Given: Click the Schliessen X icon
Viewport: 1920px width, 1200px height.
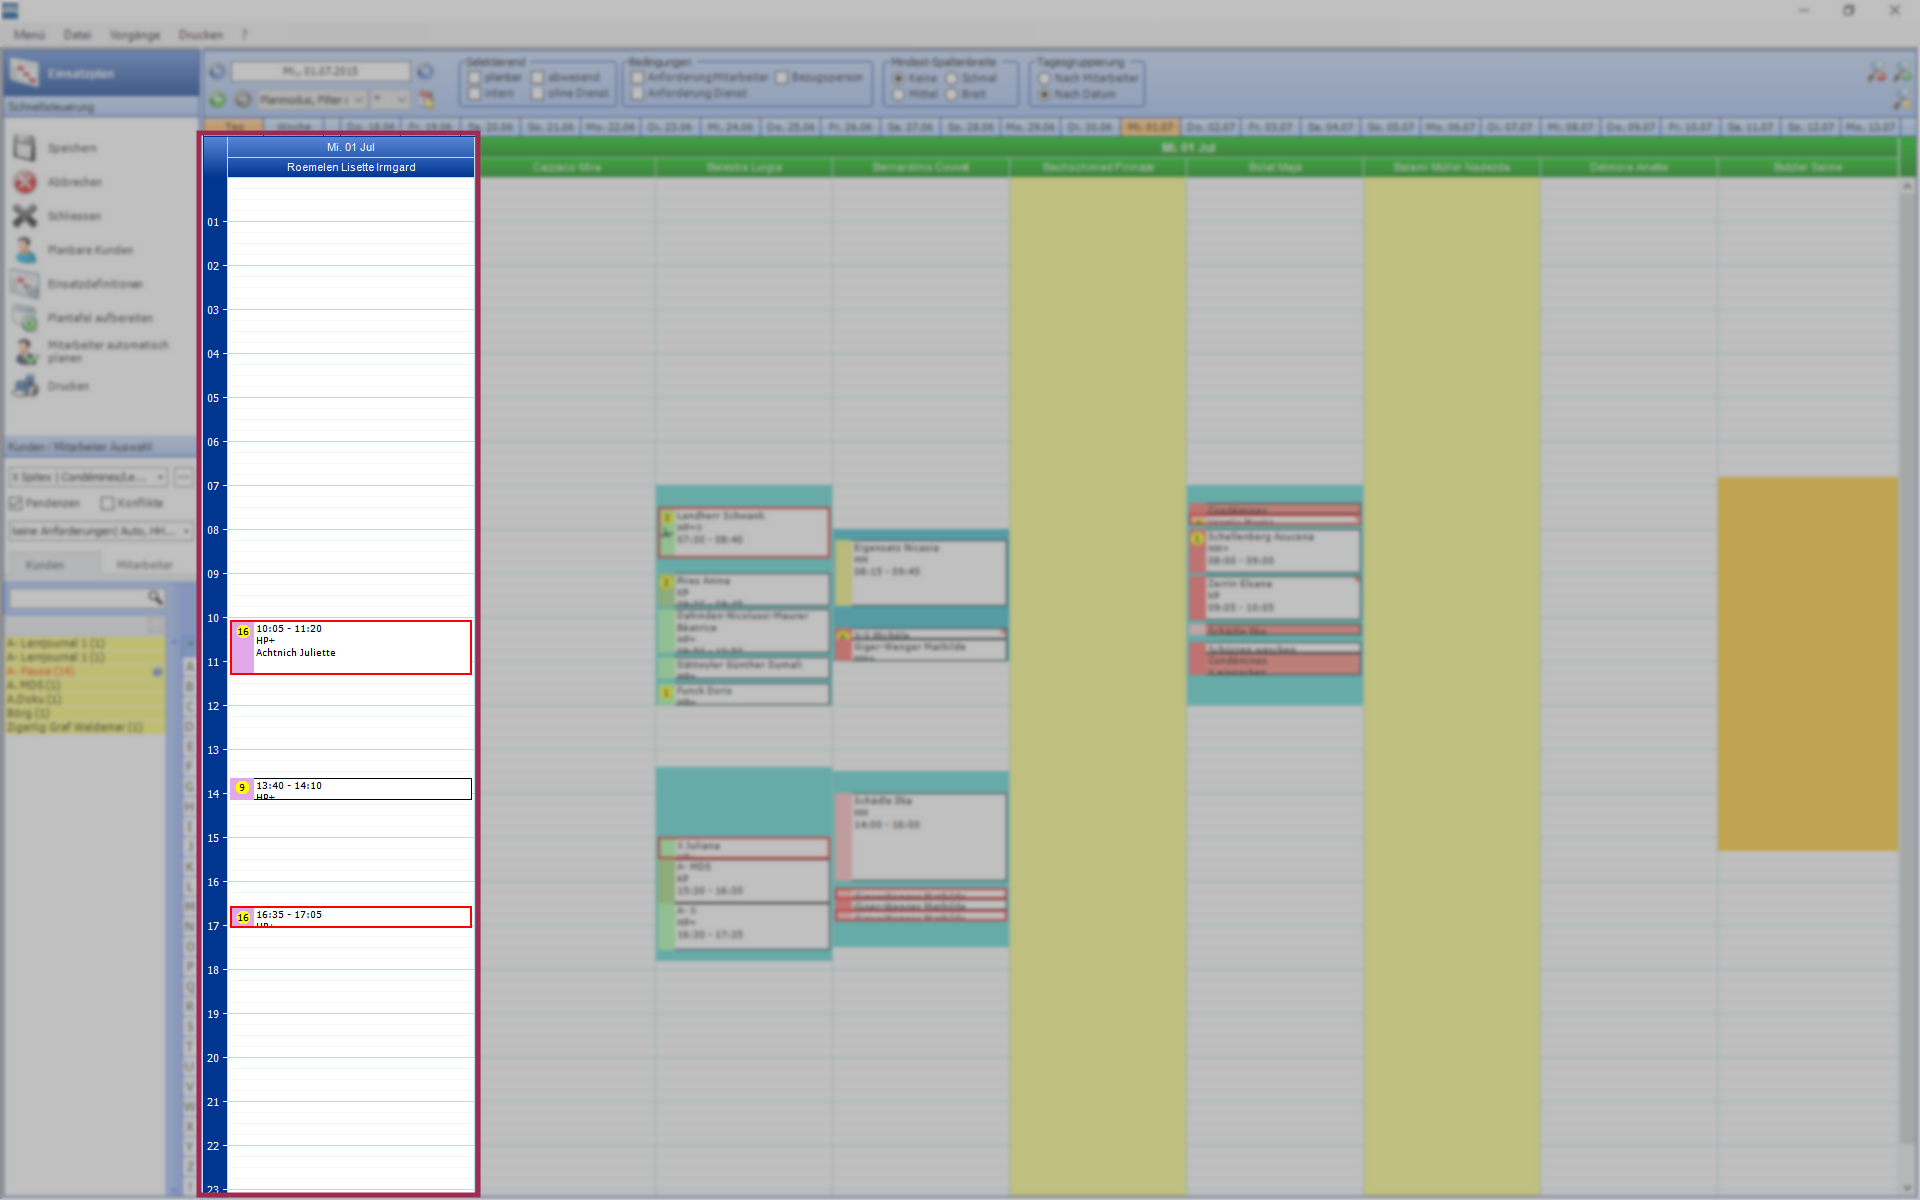Looking at the screenshot, I should [x=25, y=216].
